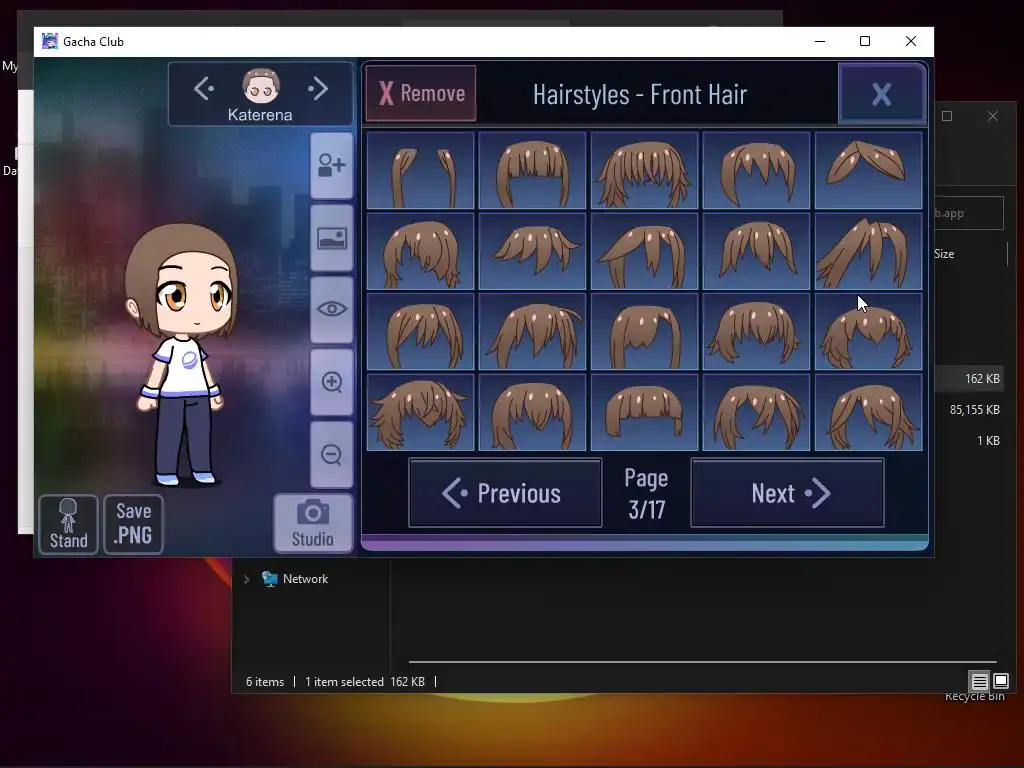The image size is (1024, 768).
Task: Select the second hairstyle in bottom row
Action: (532, 412)
